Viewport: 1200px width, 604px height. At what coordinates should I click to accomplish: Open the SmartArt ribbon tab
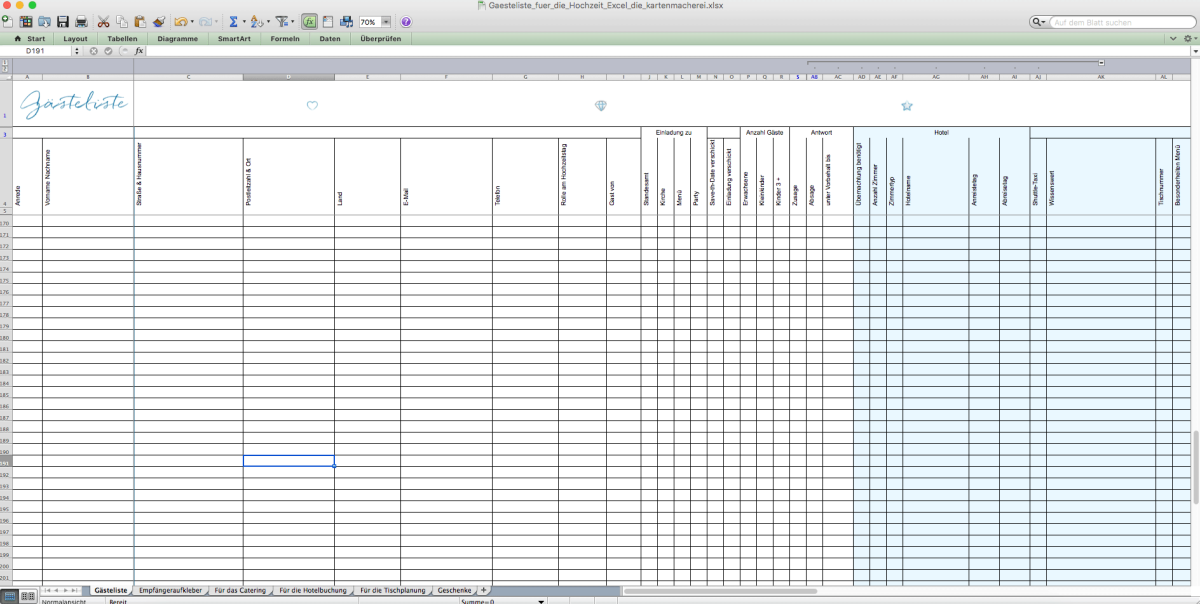[235, 38]
